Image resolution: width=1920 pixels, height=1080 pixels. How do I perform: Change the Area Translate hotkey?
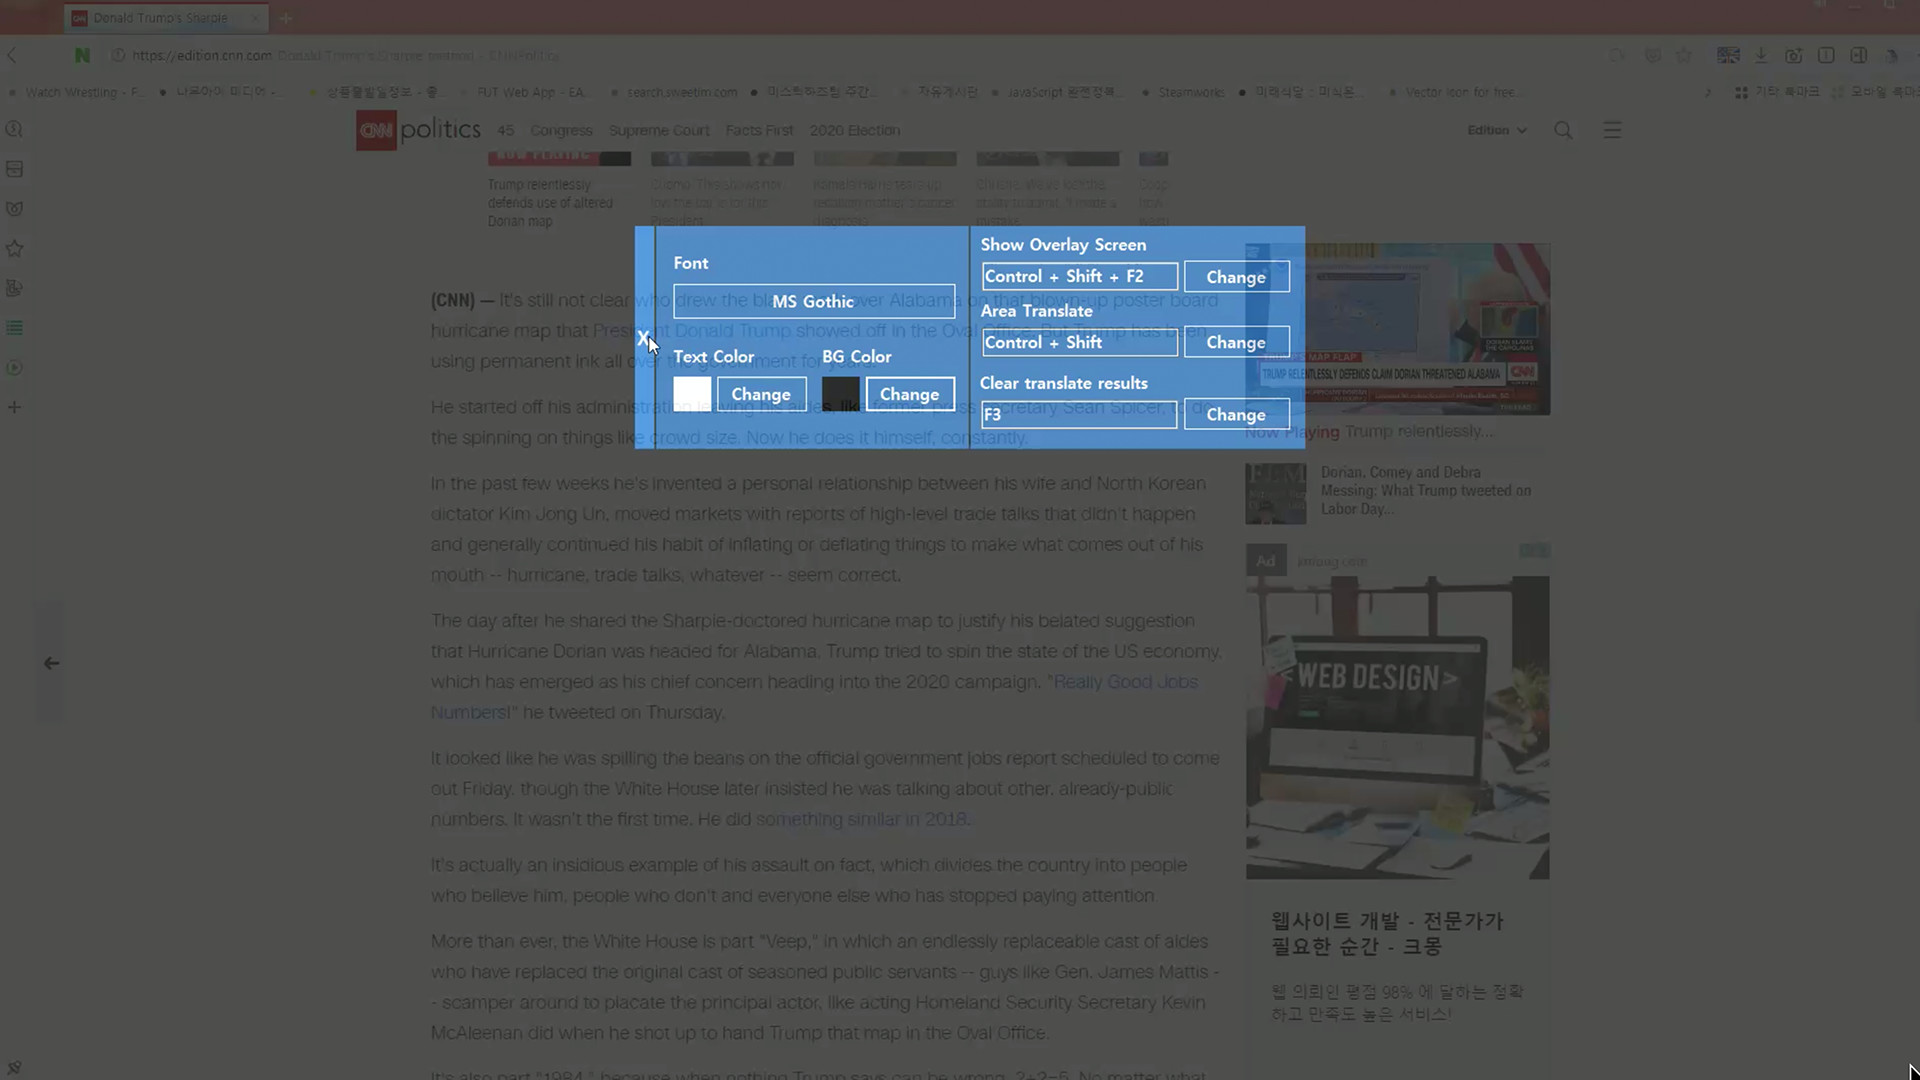pyautogui.click(x=1236, y=342)
